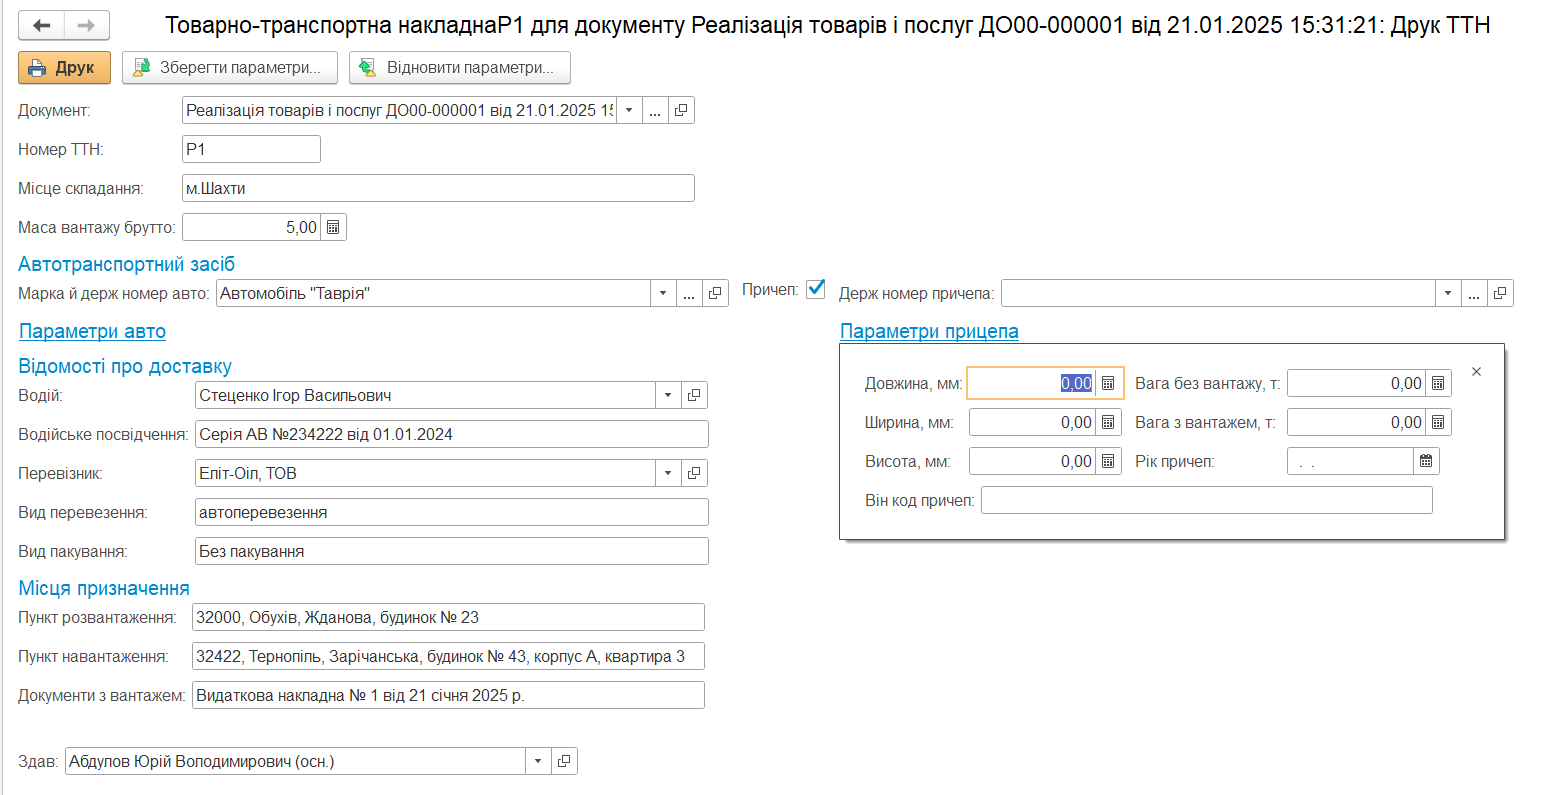Click the Документи з вантажем field

click(x=448, y=695)
